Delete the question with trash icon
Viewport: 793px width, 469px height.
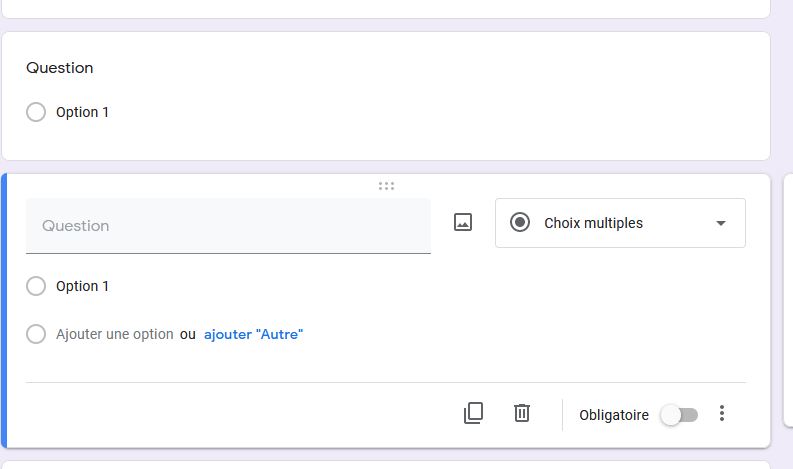tap(521, 413)
